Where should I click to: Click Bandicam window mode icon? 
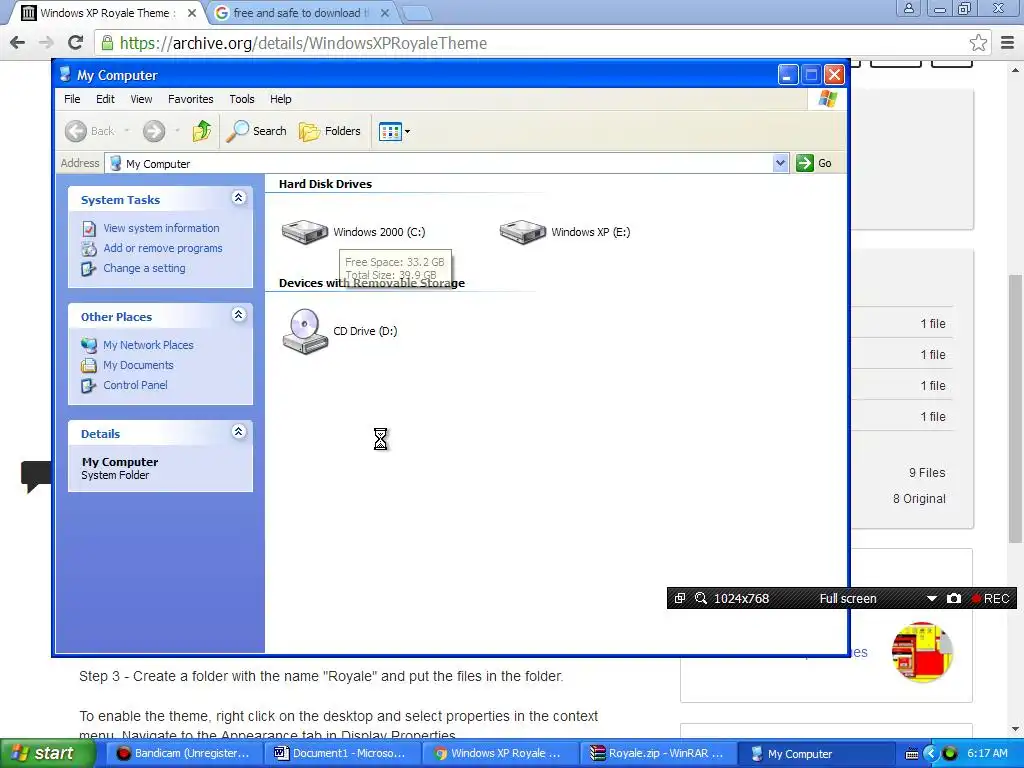[x=680, y=598]
